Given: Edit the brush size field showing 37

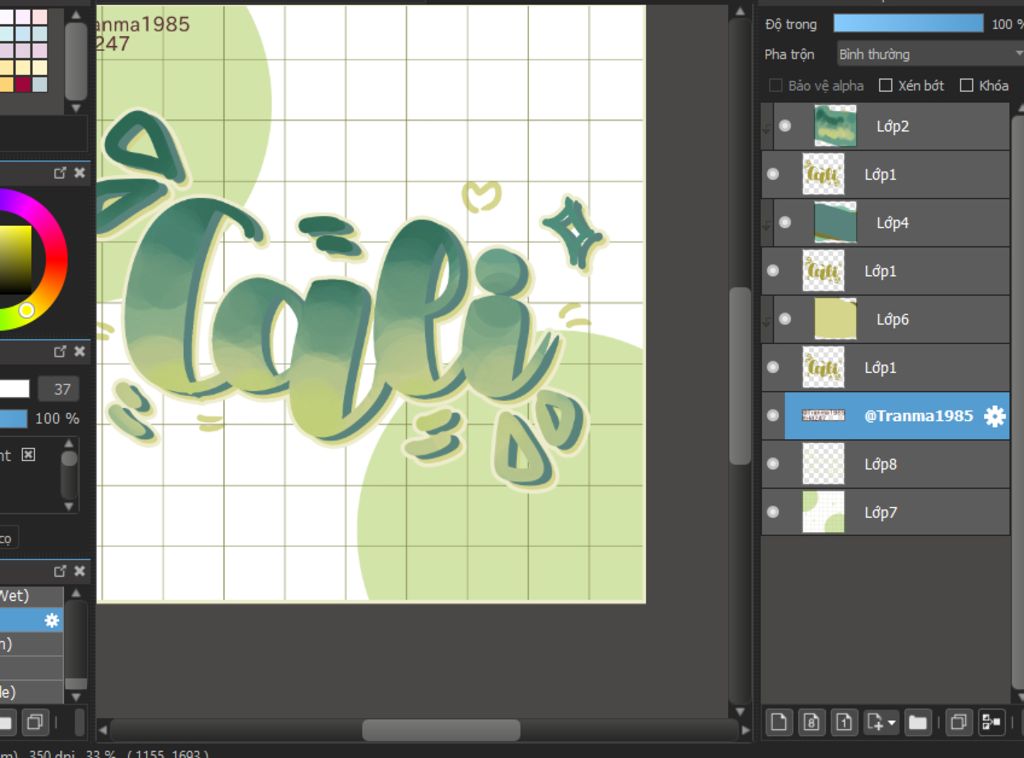Looking at the screenshot, I should (x=59, y=389).
